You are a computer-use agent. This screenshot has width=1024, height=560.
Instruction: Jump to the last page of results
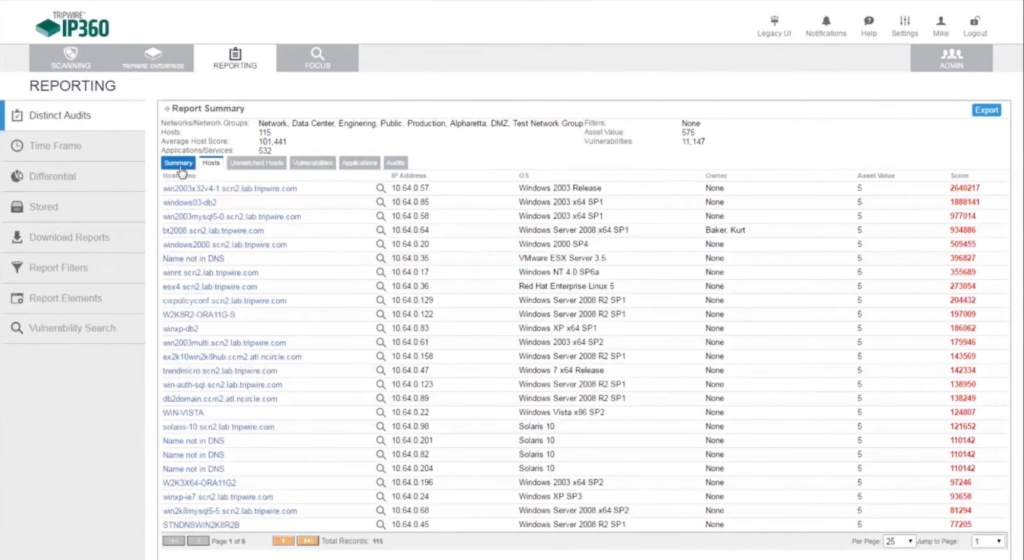coord(308,541)
